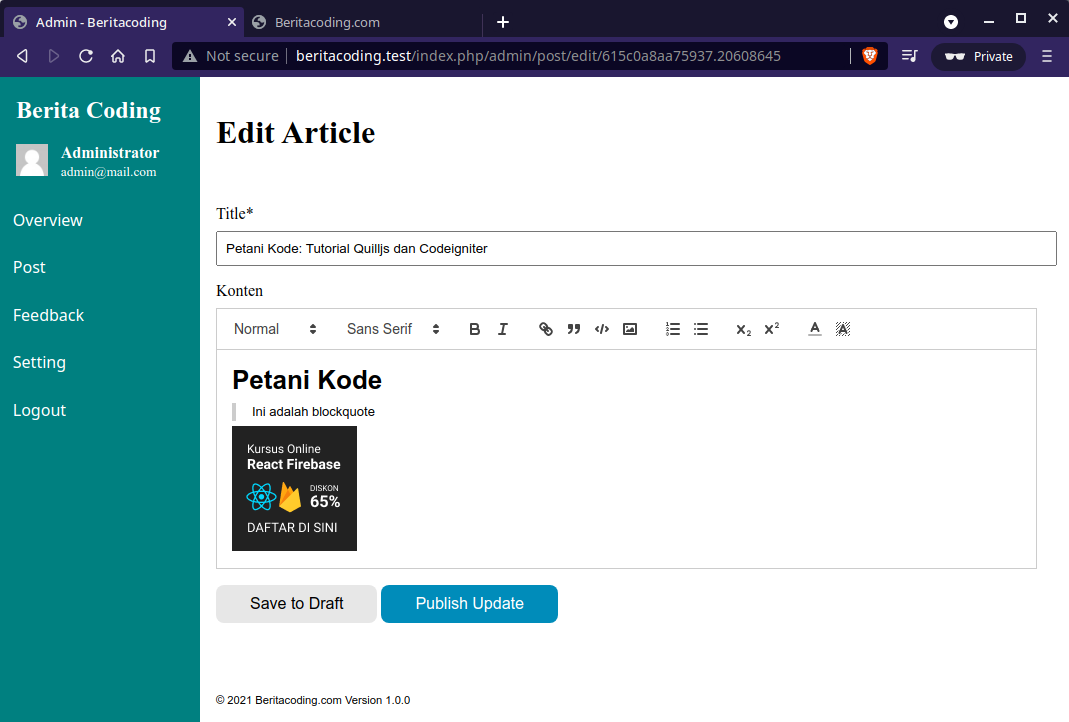Open the Sans Serif font dropdown

click(x=392, y=328)
